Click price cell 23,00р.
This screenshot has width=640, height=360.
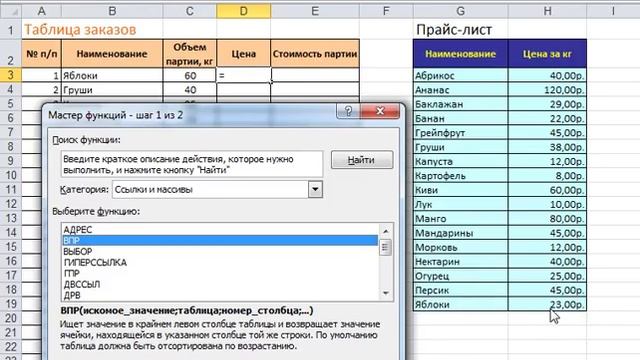[547, 304]
